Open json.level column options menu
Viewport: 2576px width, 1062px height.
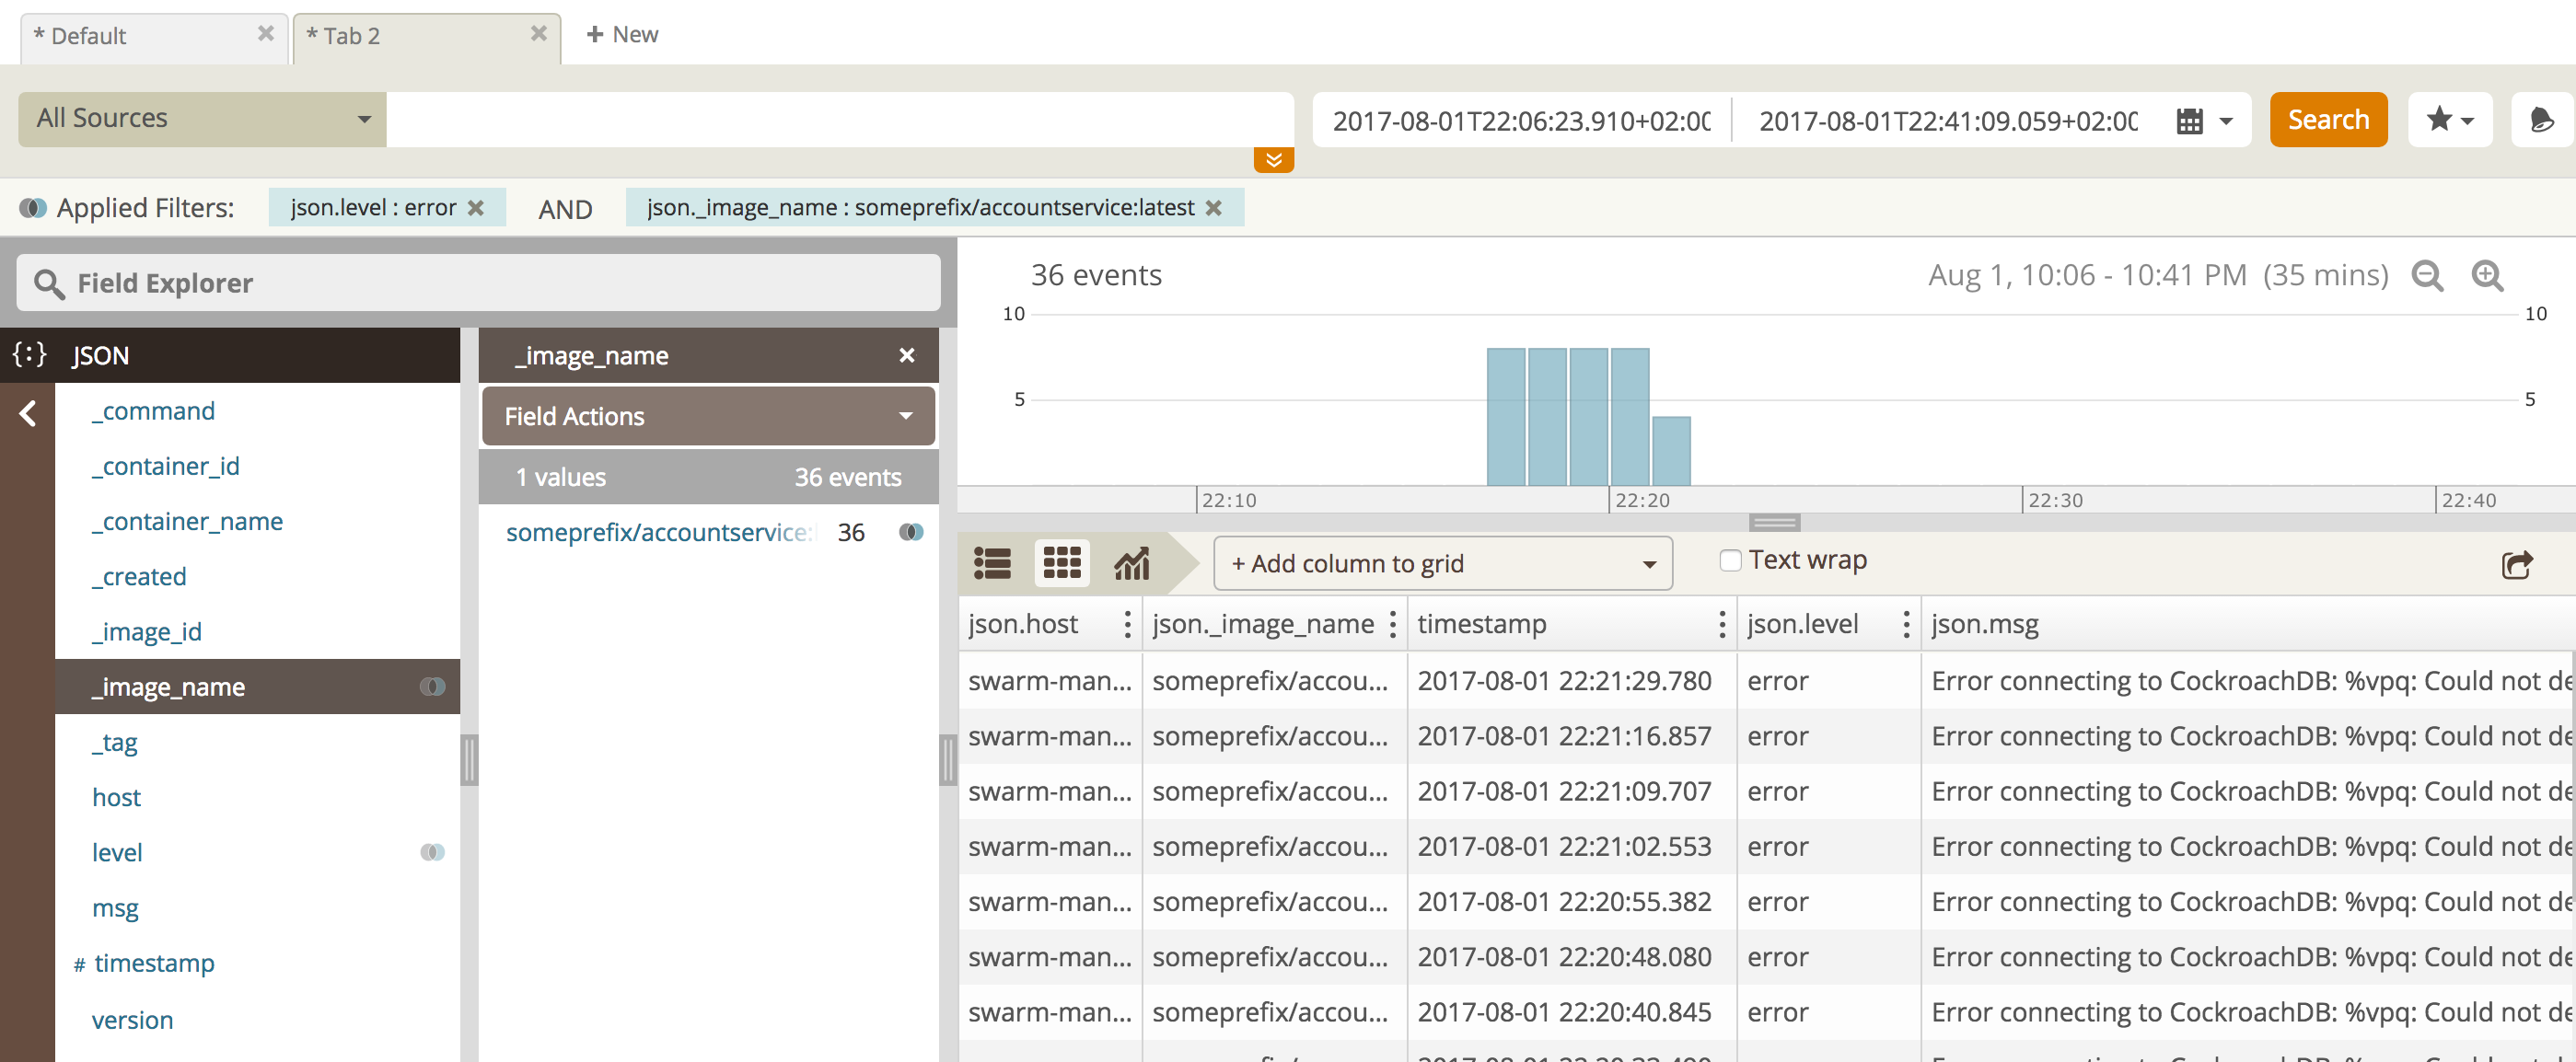point(1906,624)
